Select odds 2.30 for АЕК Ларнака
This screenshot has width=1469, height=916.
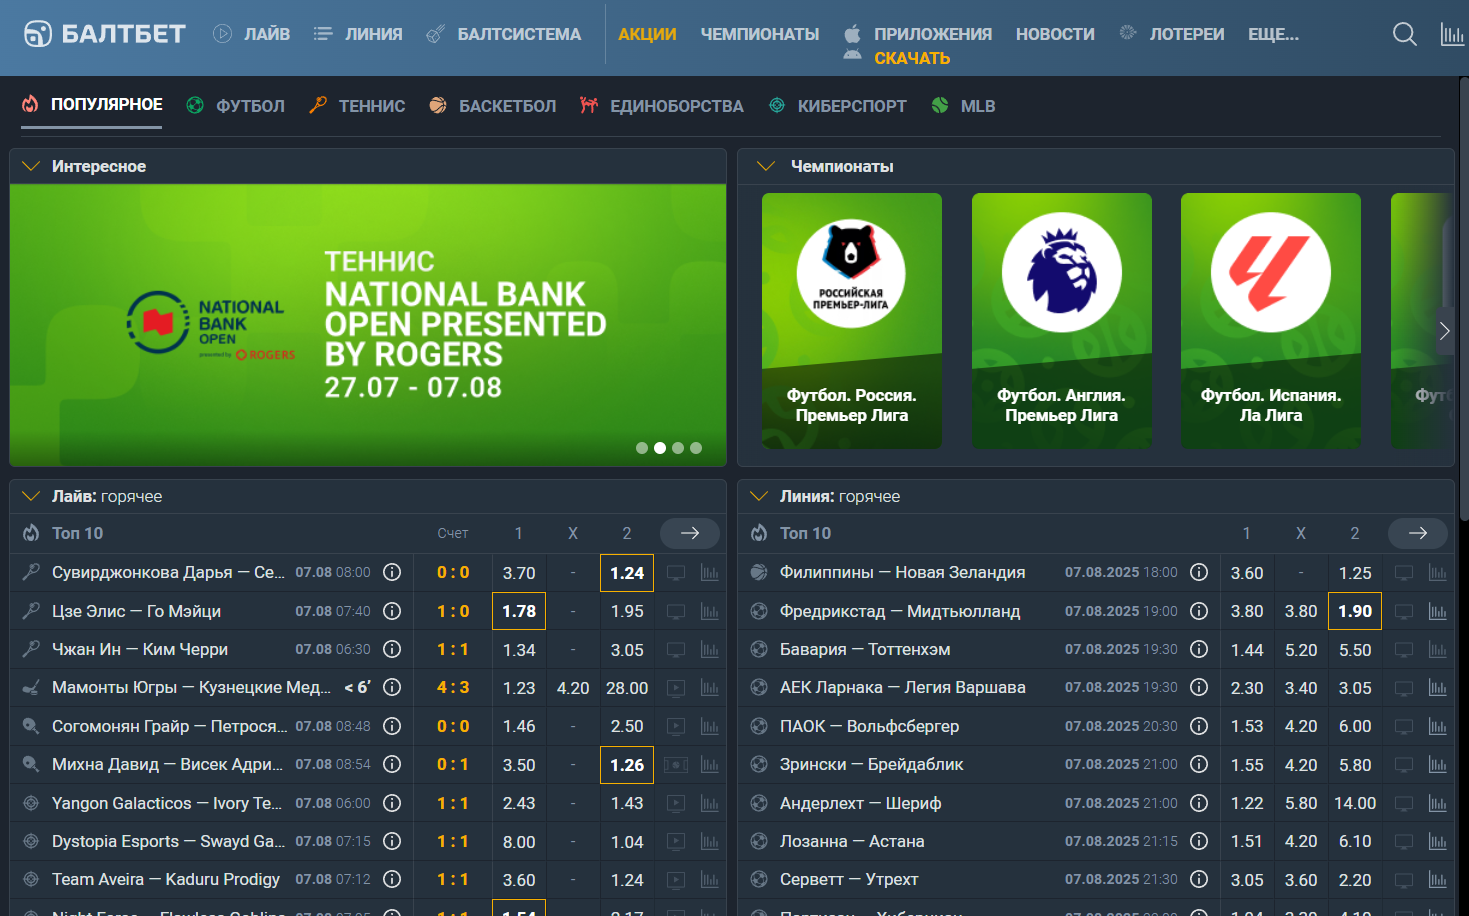point(1247,688)
